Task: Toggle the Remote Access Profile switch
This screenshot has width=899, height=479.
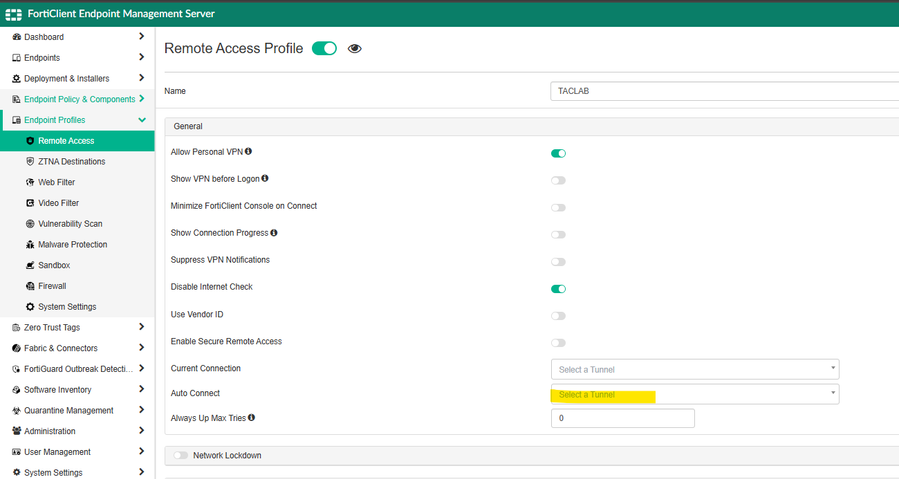Action: [325, 49]
